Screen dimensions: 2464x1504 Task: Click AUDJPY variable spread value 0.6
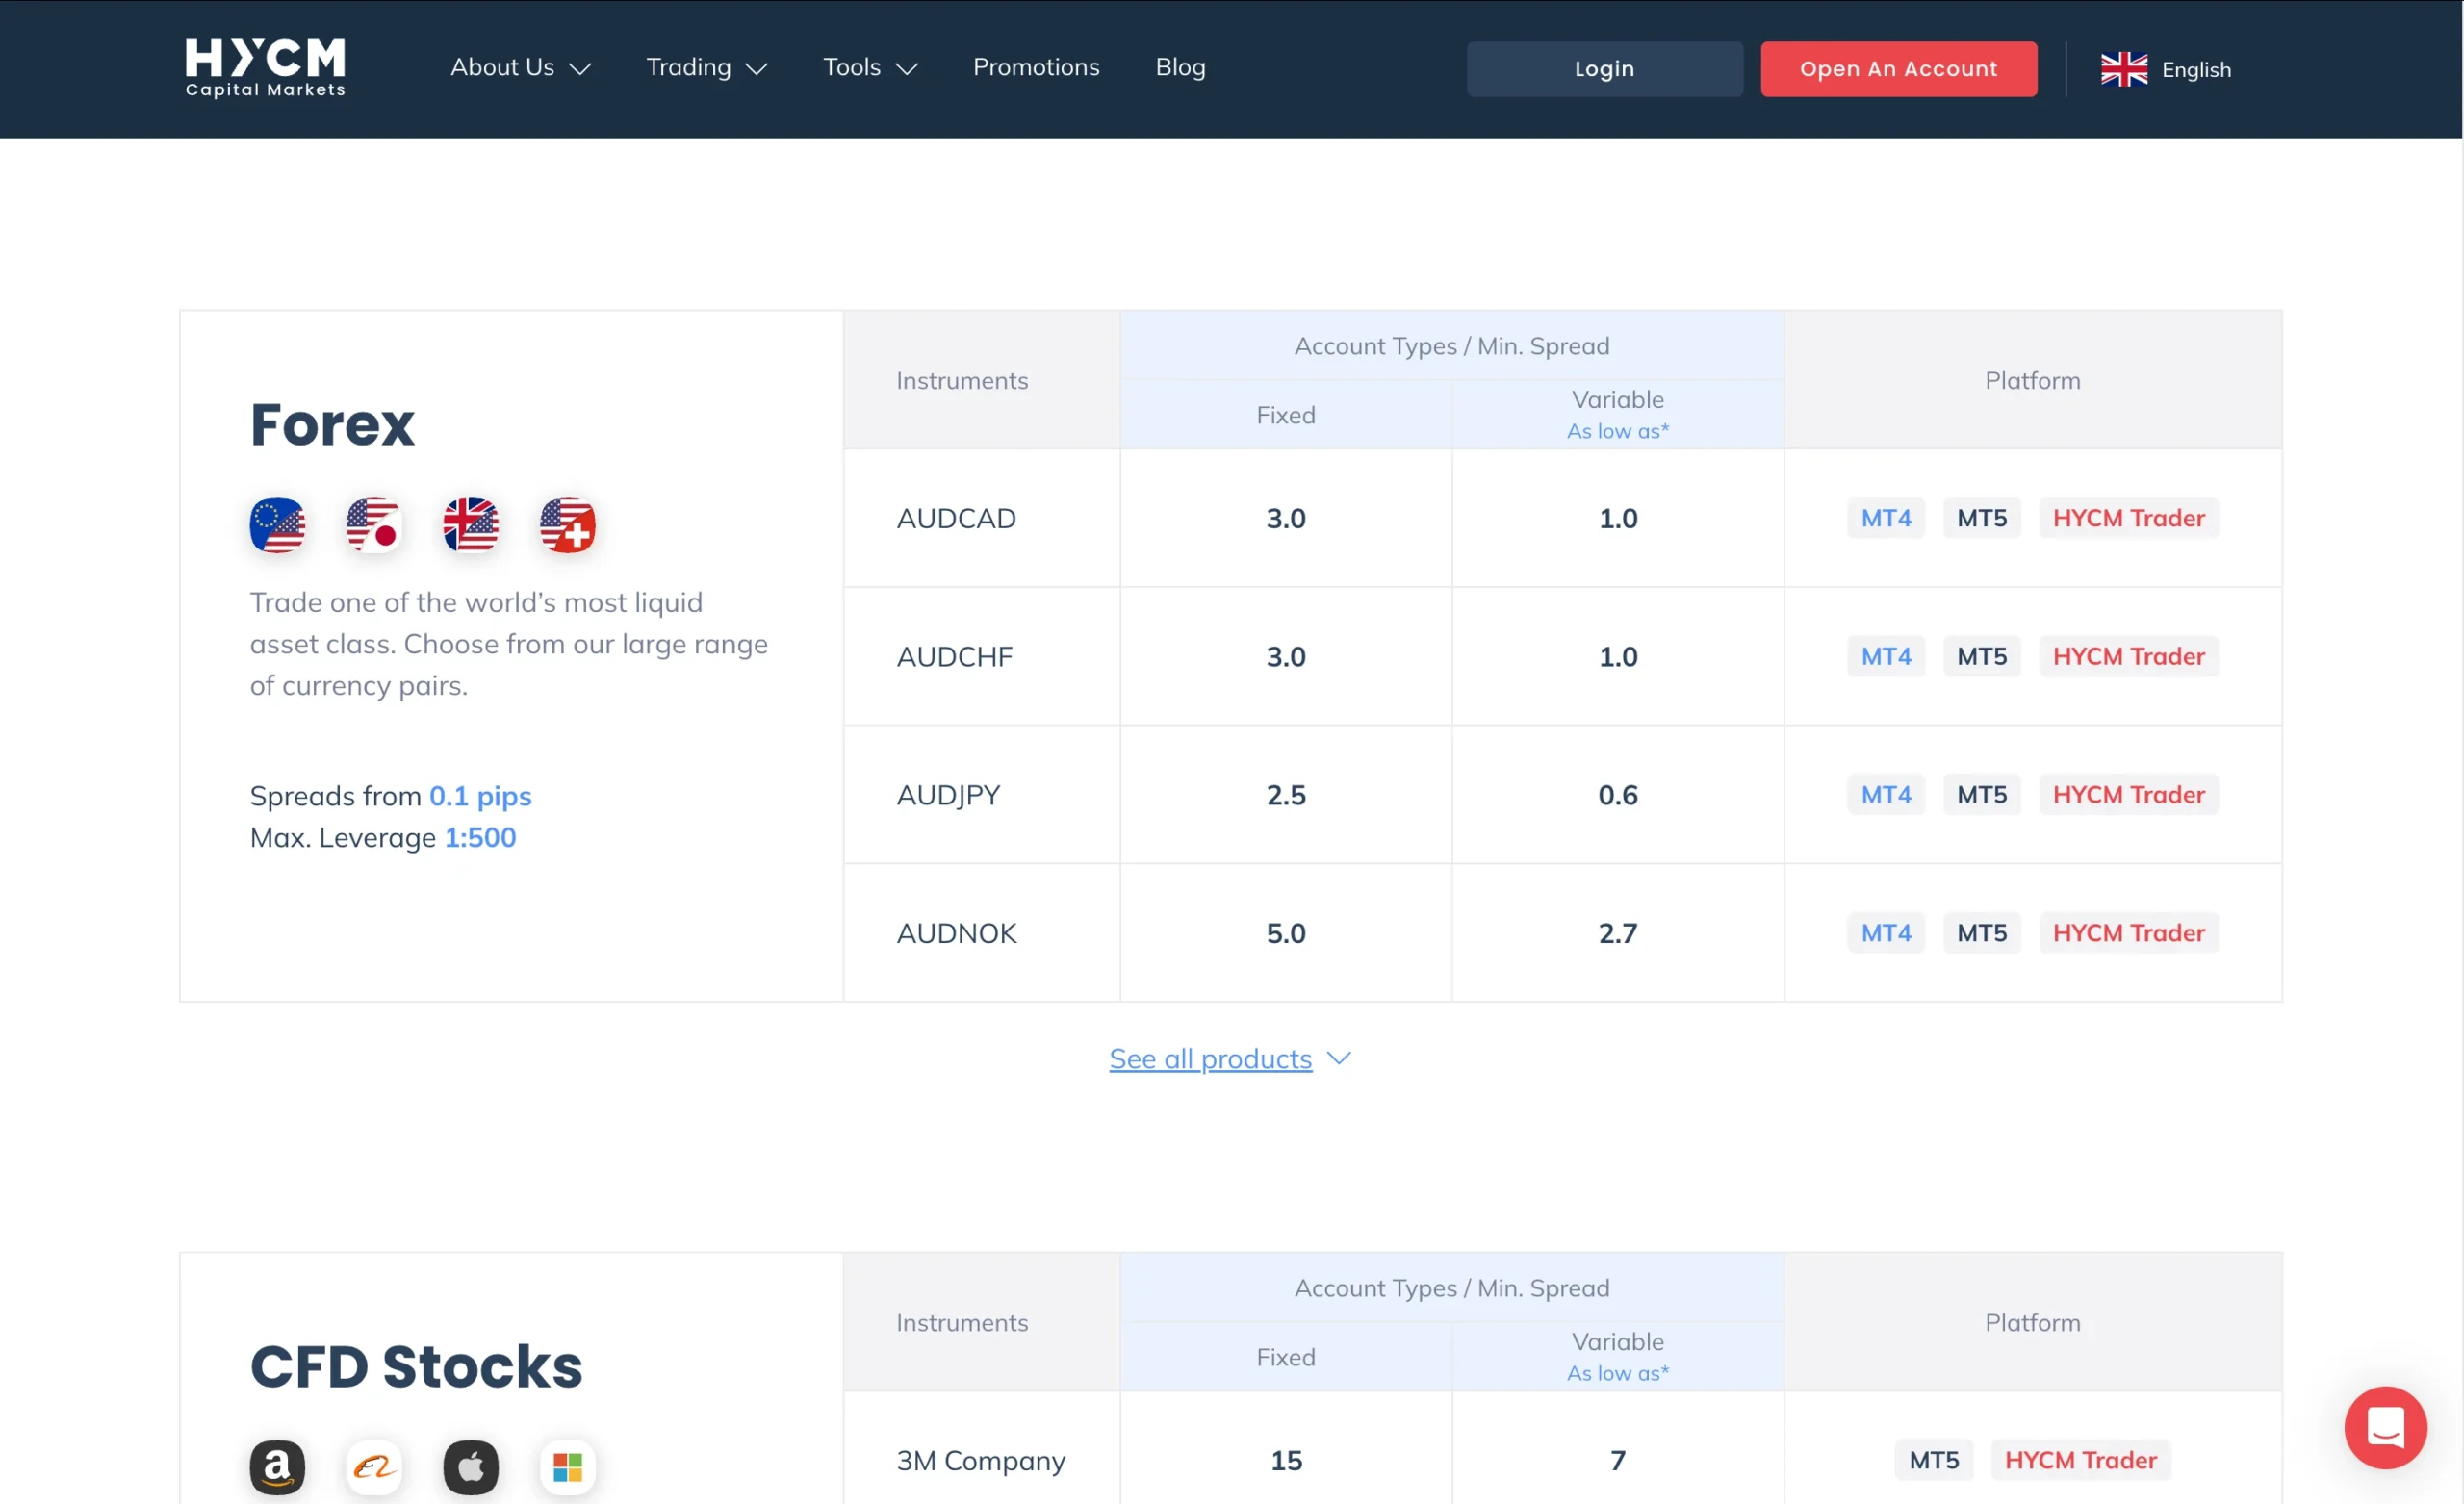1618,794
